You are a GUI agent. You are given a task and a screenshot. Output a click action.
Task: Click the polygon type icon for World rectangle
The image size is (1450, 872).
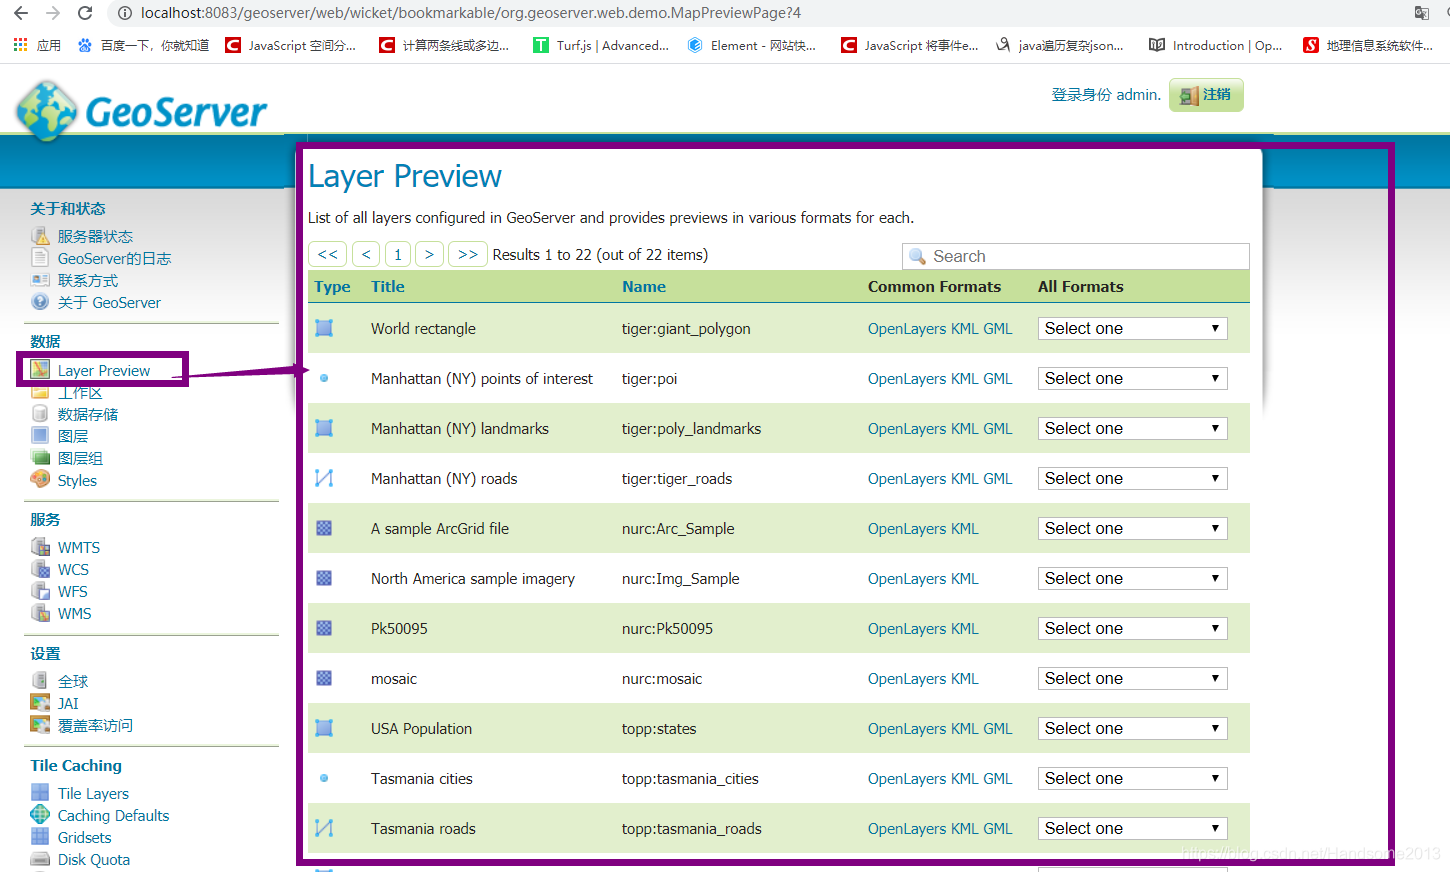pos(324,328)
